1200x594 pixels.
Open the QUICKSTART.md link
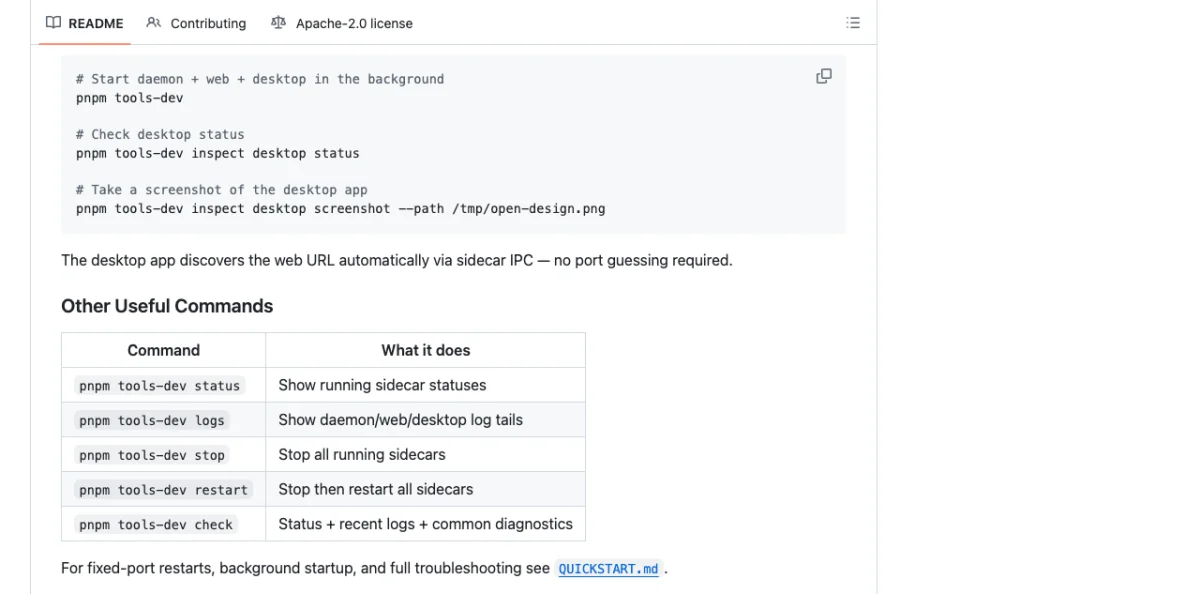click(608, 569)
